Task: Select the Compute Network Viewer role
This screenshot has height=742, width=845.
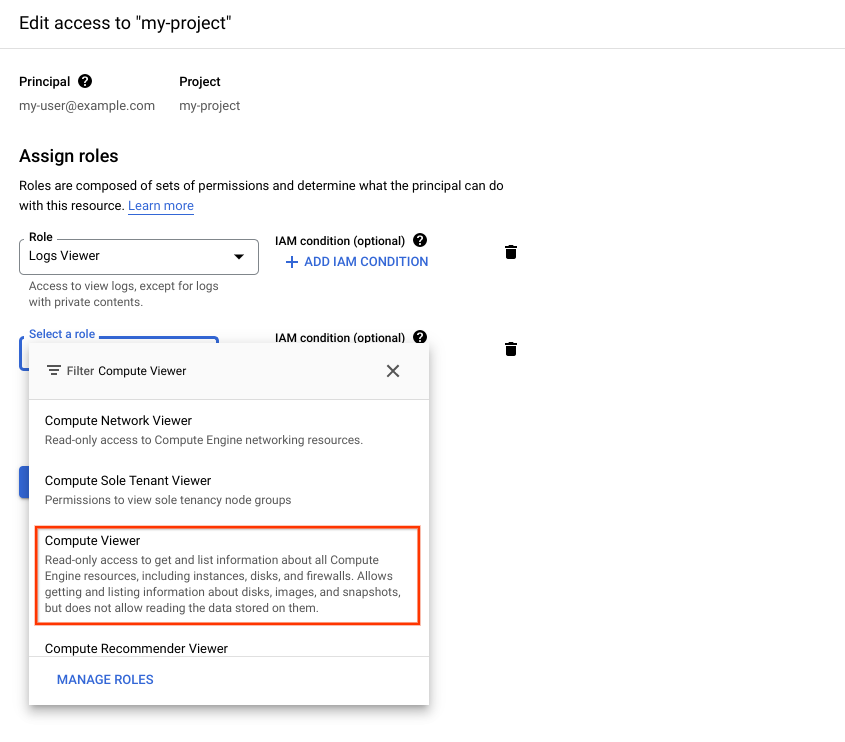Action: [x=229, y=430]
